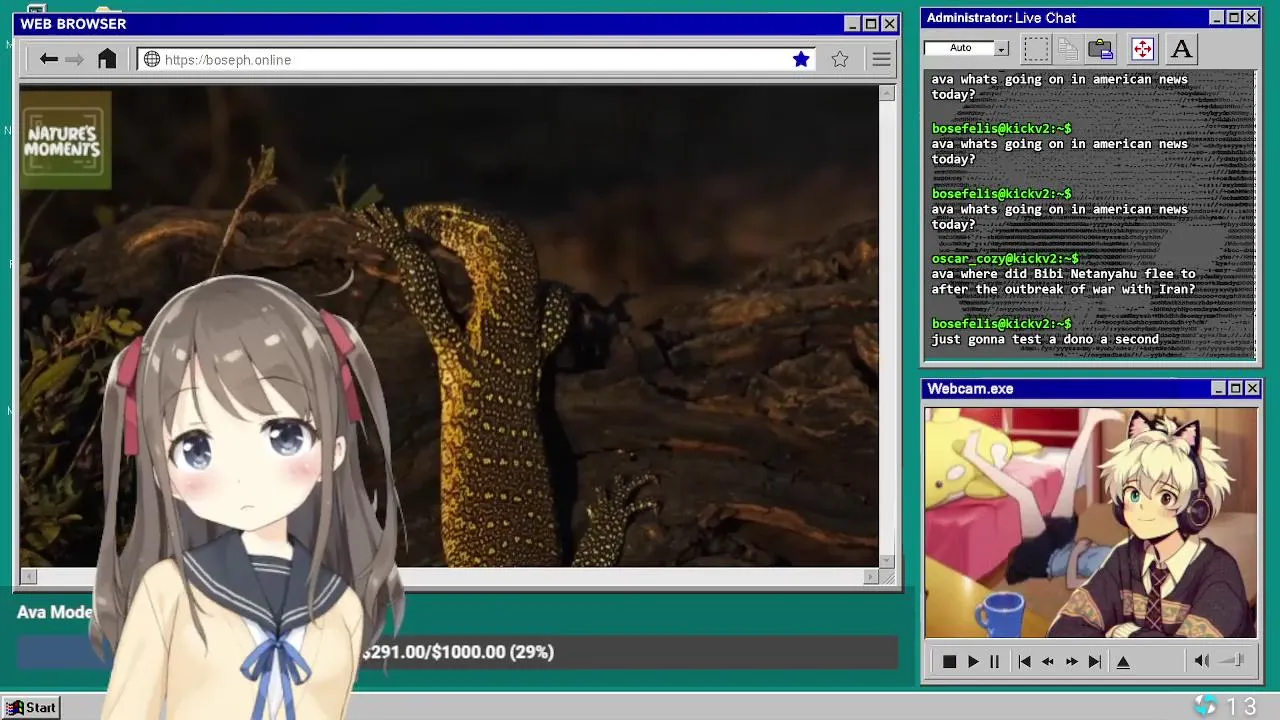
Task: Click the browser vertical scrollbar up arrow
Action: (886, 93)
